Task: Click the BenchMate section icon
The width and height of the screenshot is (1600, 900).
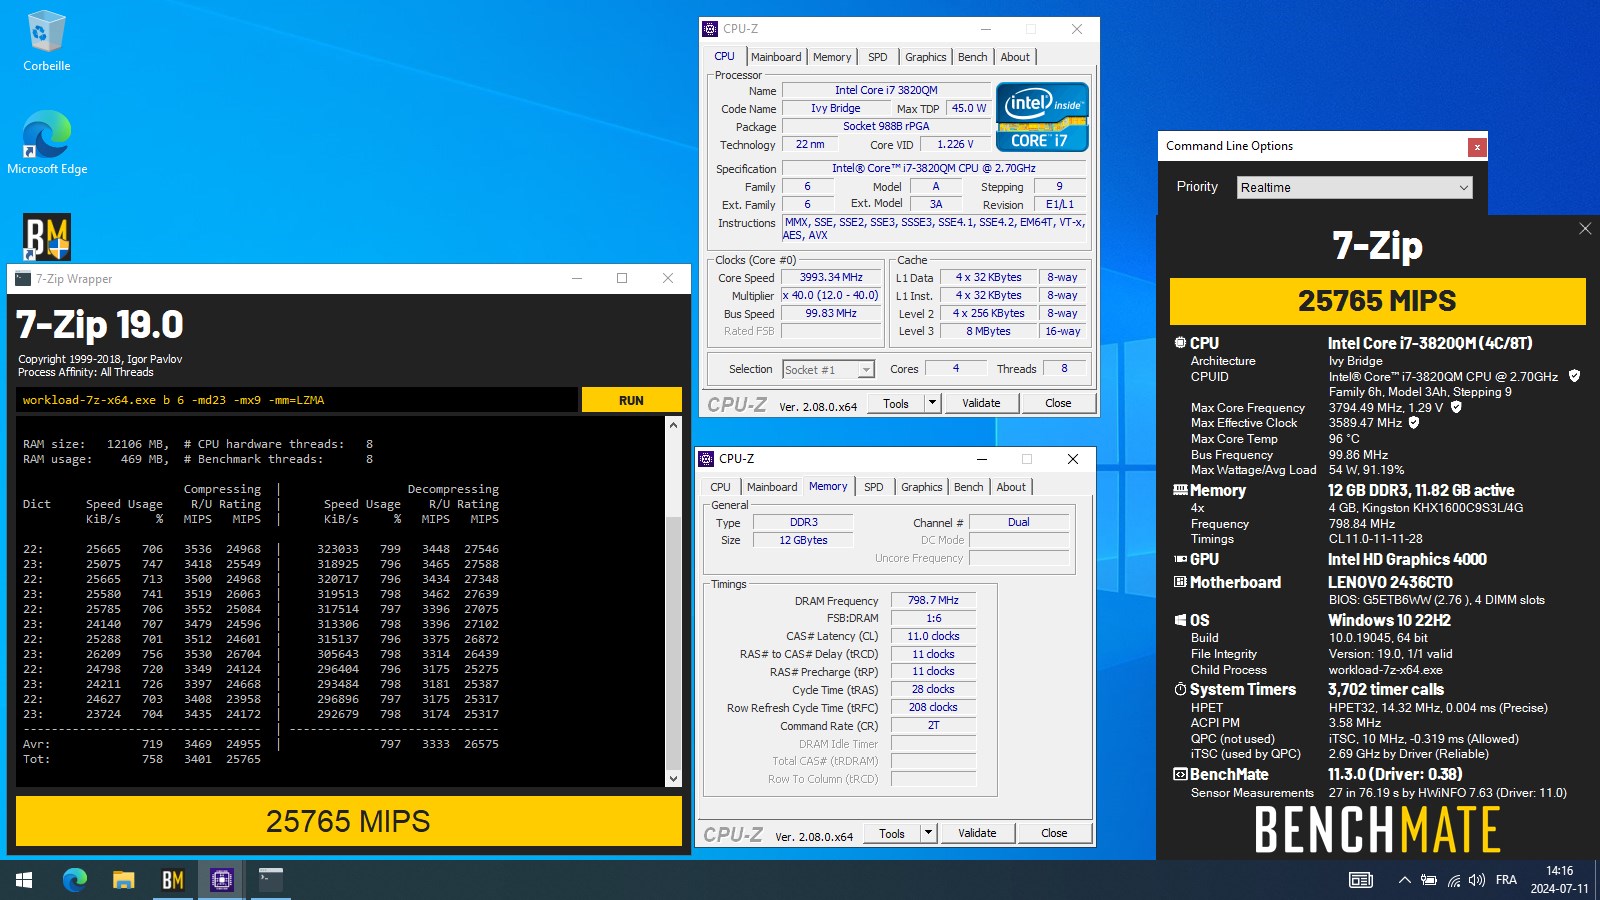Action: pos(1180,774)
